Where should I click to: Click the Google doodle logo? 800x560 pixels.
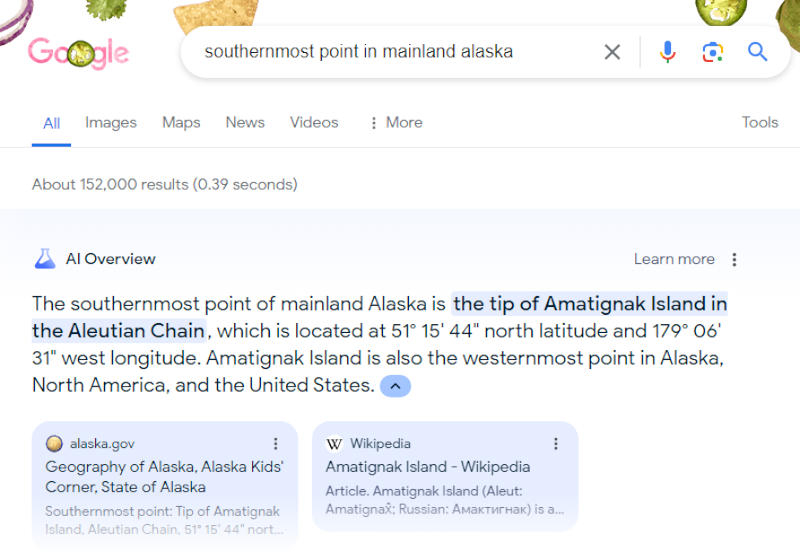(x=78, y=53)
